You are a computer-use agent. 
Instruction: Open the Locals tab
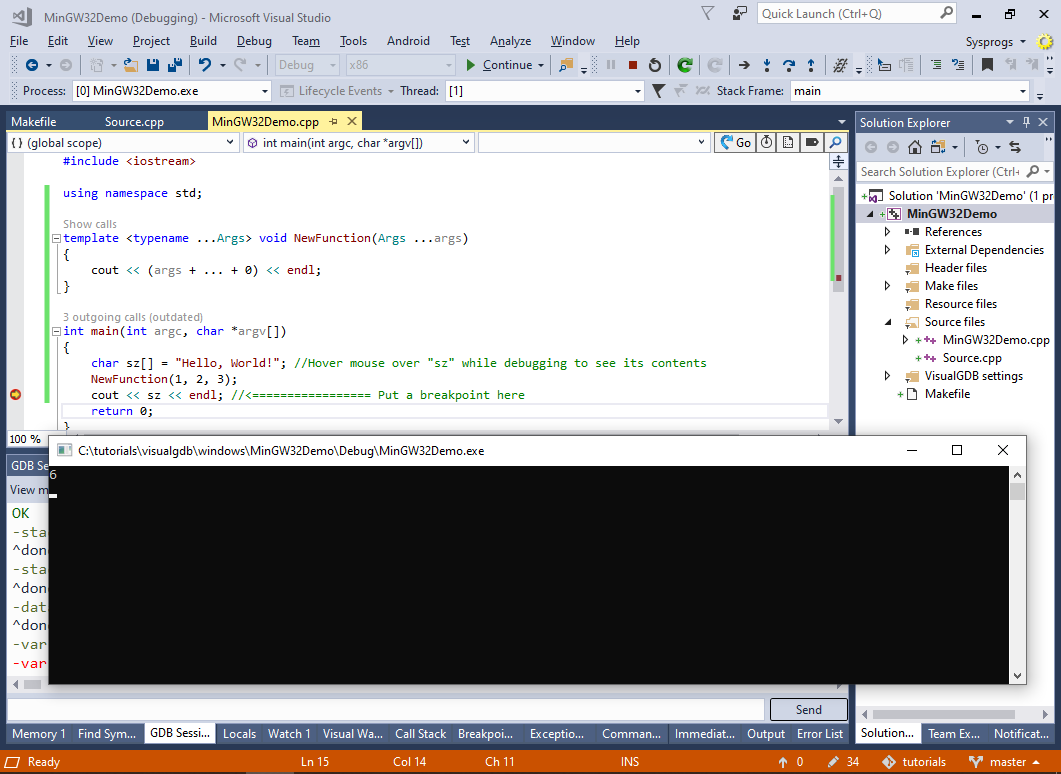pyautogui.click(x=240, y=733)
